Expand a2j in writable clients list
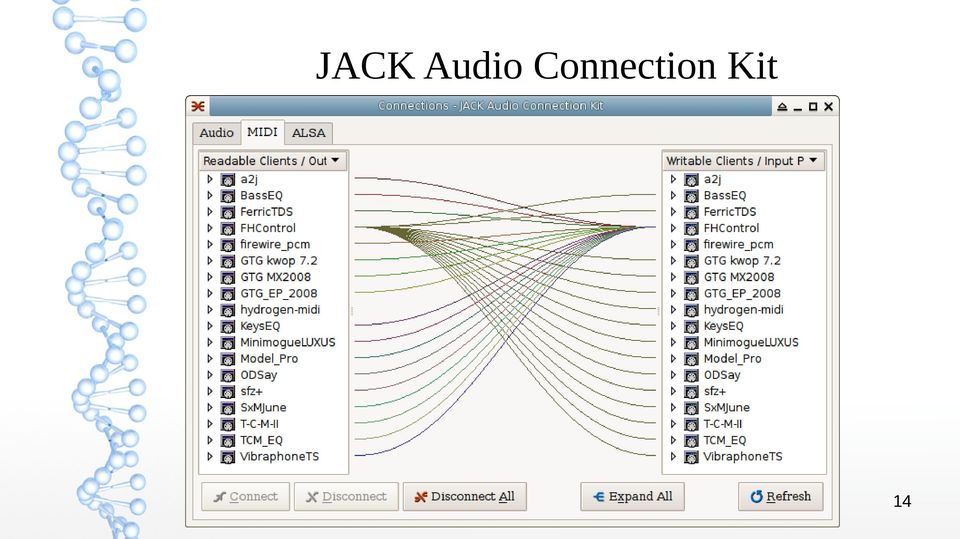Screen dimensions: 960x539 coord(673,179)
